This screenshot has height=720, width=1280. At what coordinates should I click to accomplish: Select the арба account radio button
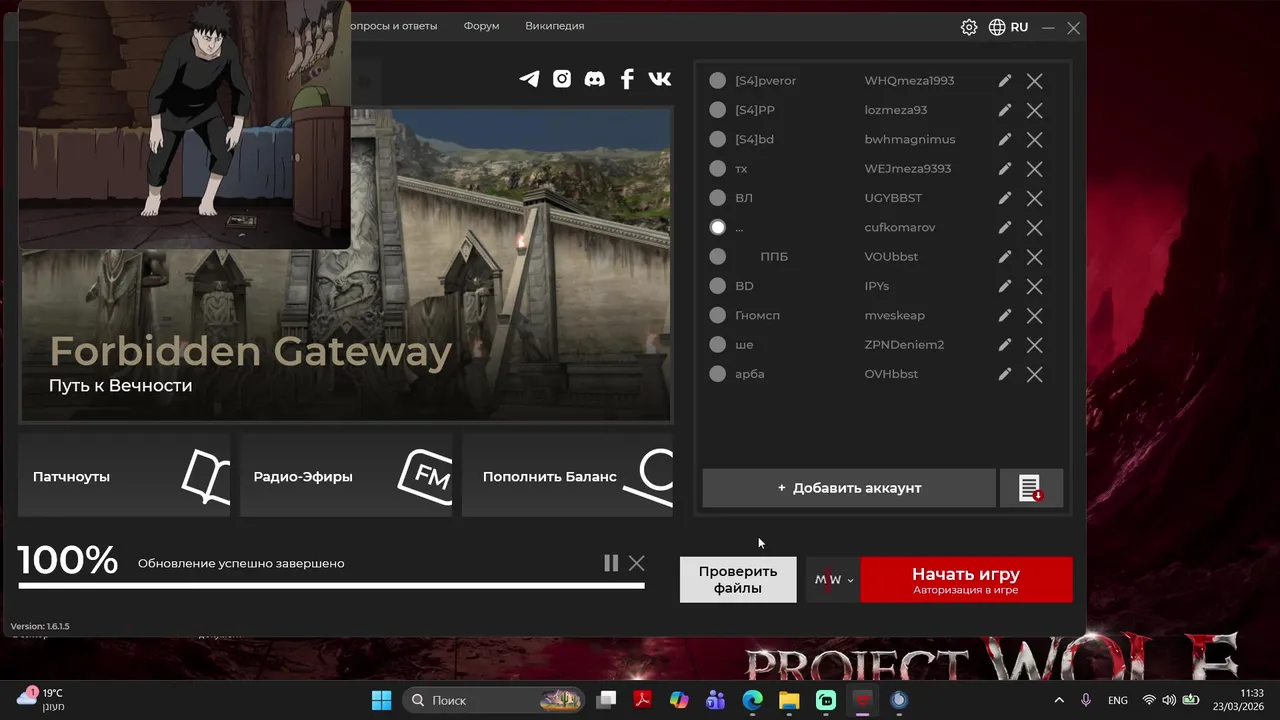[717, 374]
